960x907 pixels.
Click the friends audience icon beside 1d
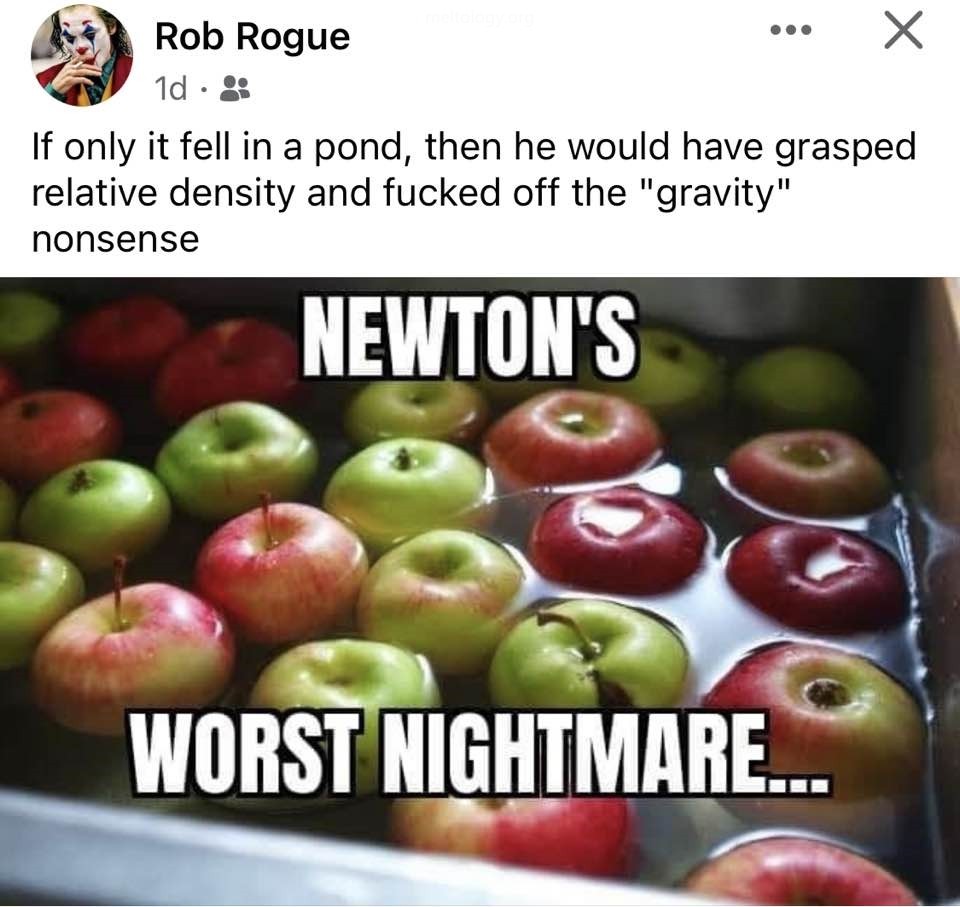point(234,89)
